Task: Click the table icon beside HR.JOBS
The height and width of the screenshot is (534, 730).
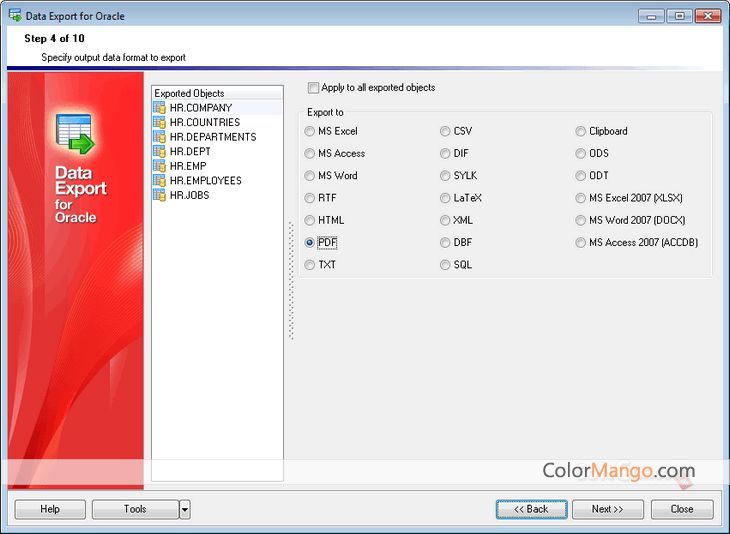Action: click(x=159, y=195)
